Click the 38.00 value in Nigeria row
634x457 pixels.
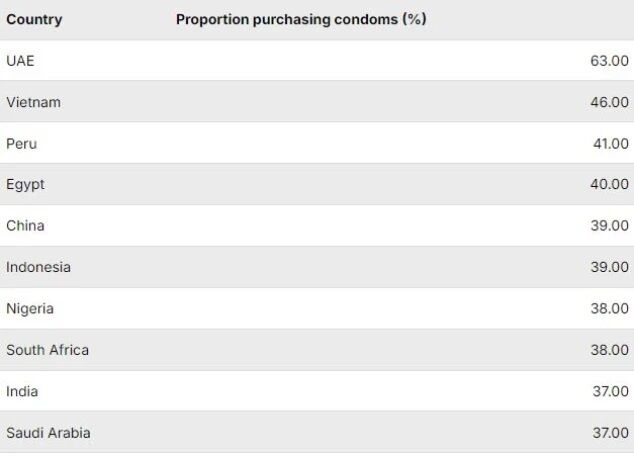[609, 308]
